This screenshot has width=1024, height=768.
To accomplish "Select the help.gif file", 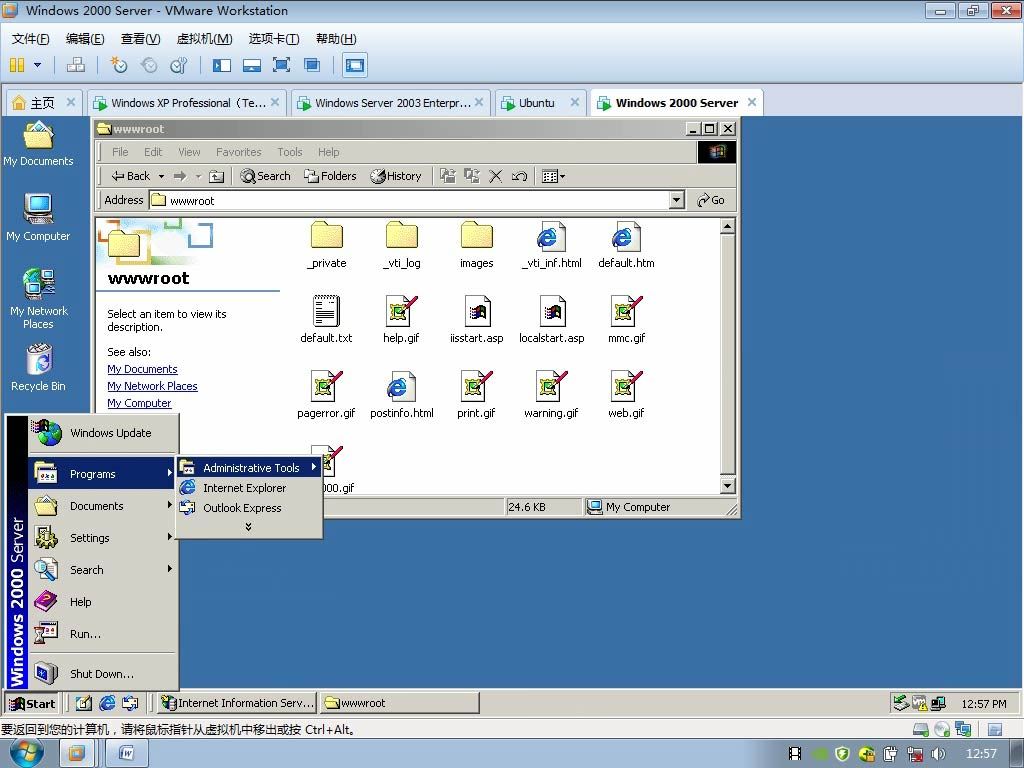I will pyautogui.click(x=401, y=319).
